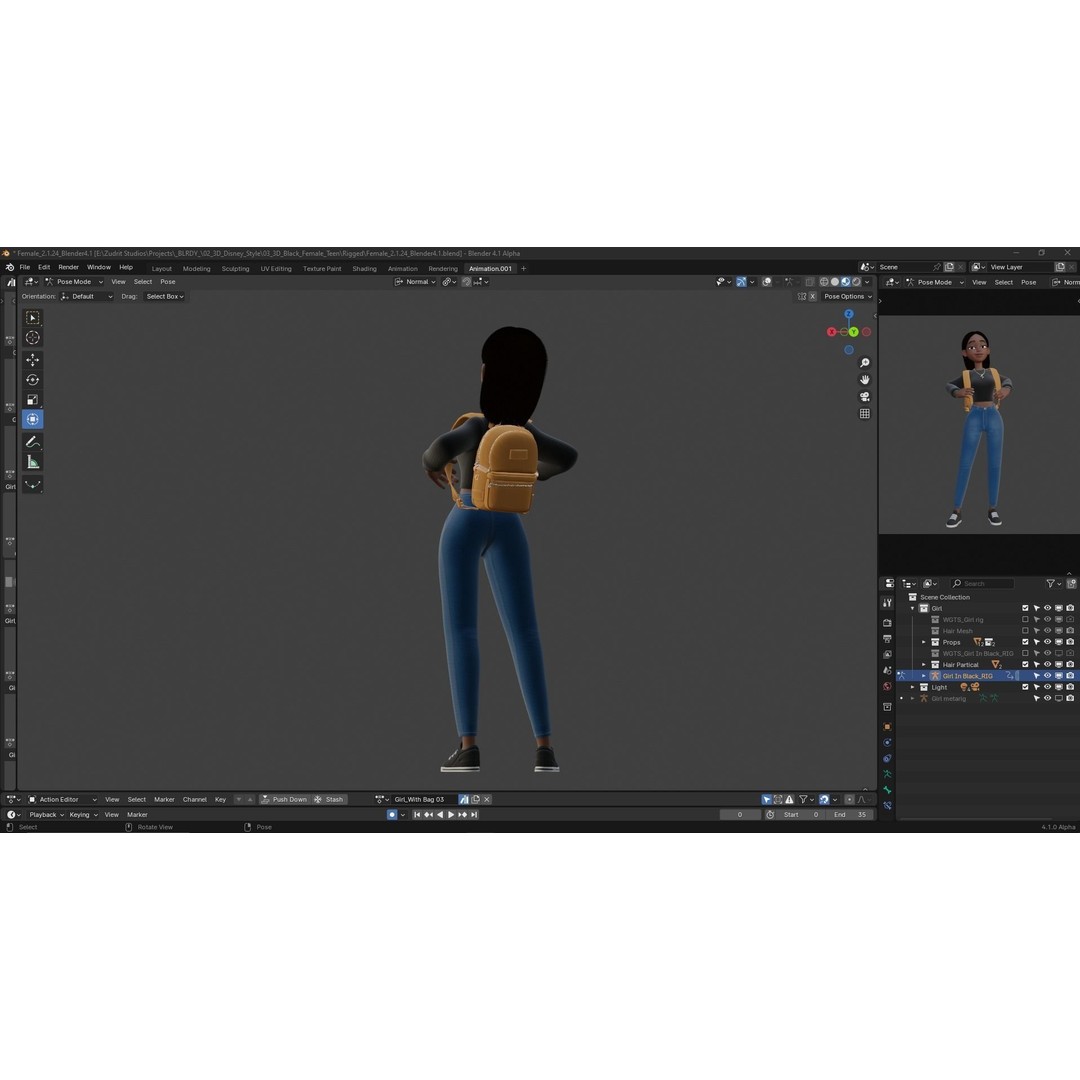
Task: Select the Transform tool
Action: pos(32,419)
